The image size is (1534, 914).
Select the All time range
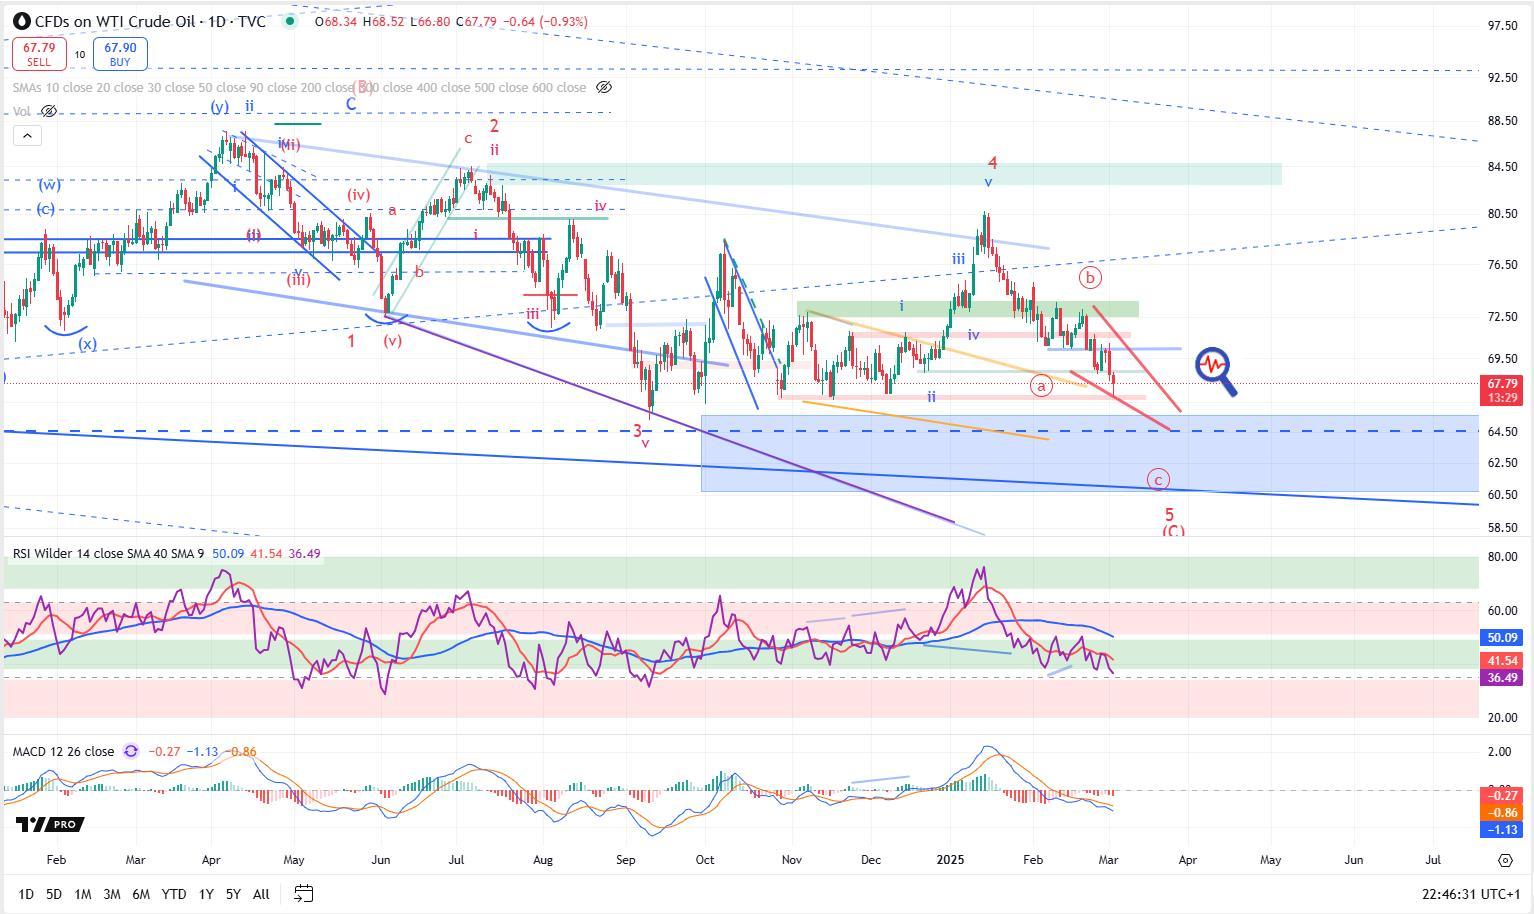tap(261, 894)
